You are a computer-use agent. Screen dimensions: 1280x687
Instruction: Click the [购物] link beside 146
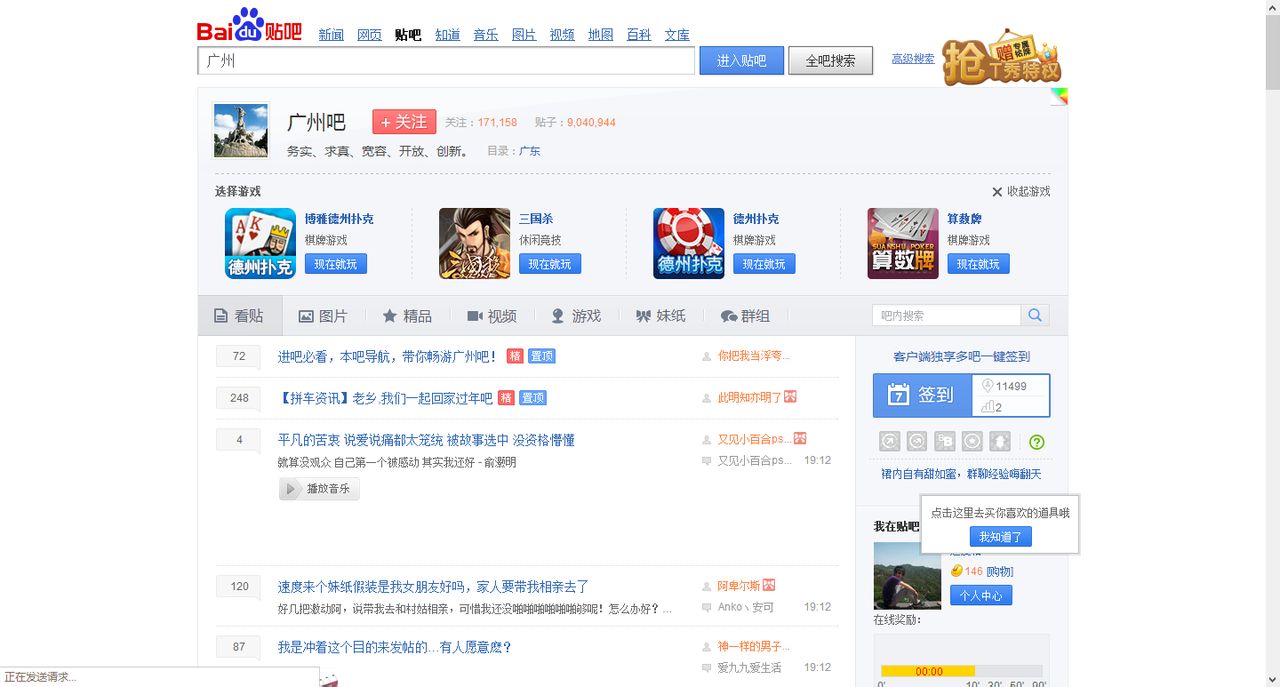click(x=1000, y=571)
